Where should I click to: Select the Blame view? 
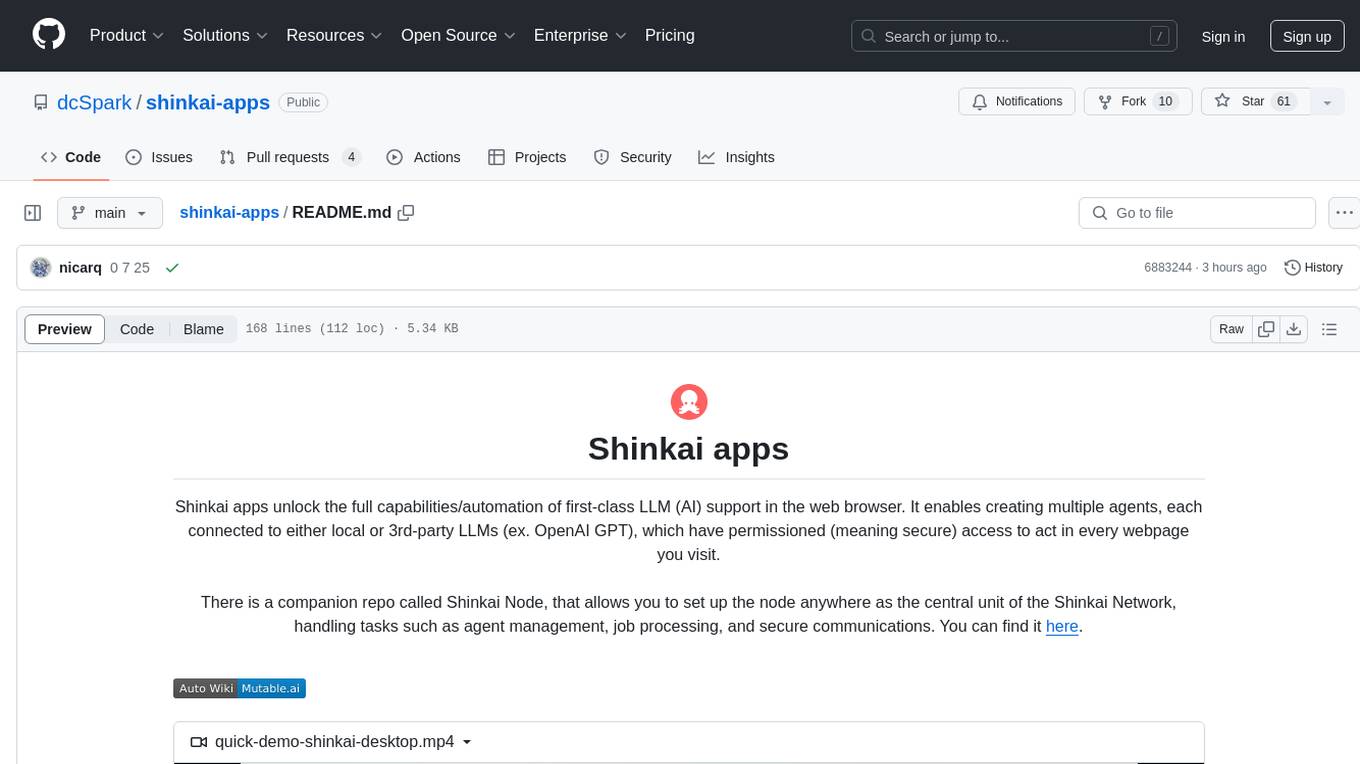(204, 329)
